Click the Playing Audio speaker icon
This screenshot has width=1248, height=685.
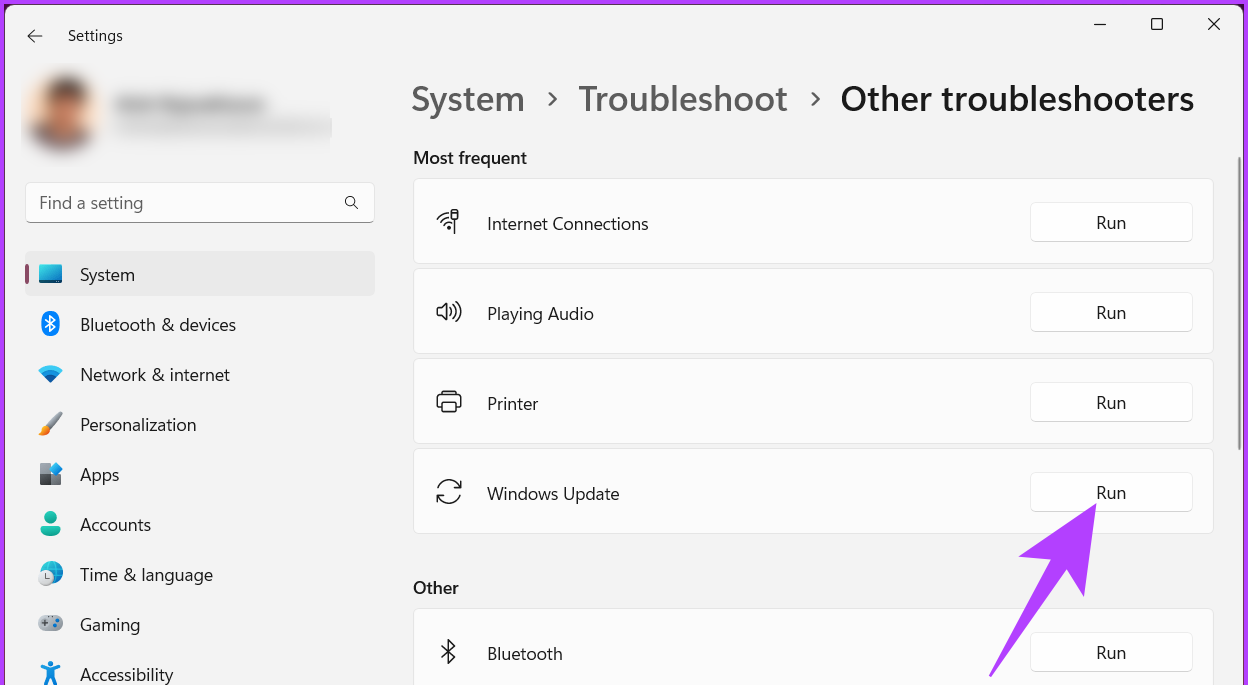click(x=449, y=312)
